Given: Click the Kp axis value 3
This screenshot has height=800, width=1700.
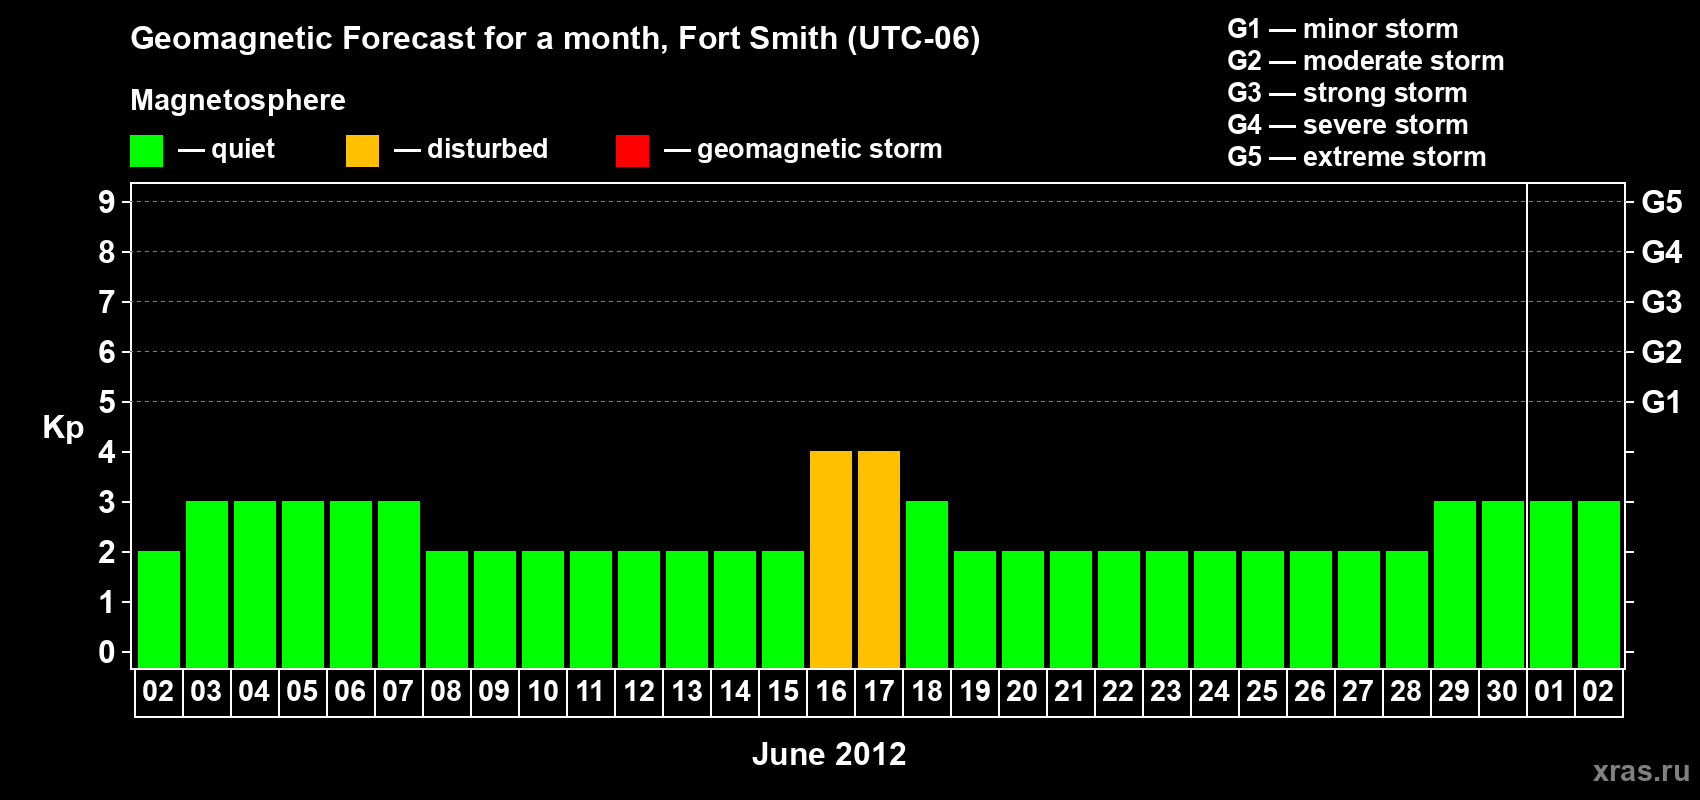Looking at the screenshot, I should 107,502.
